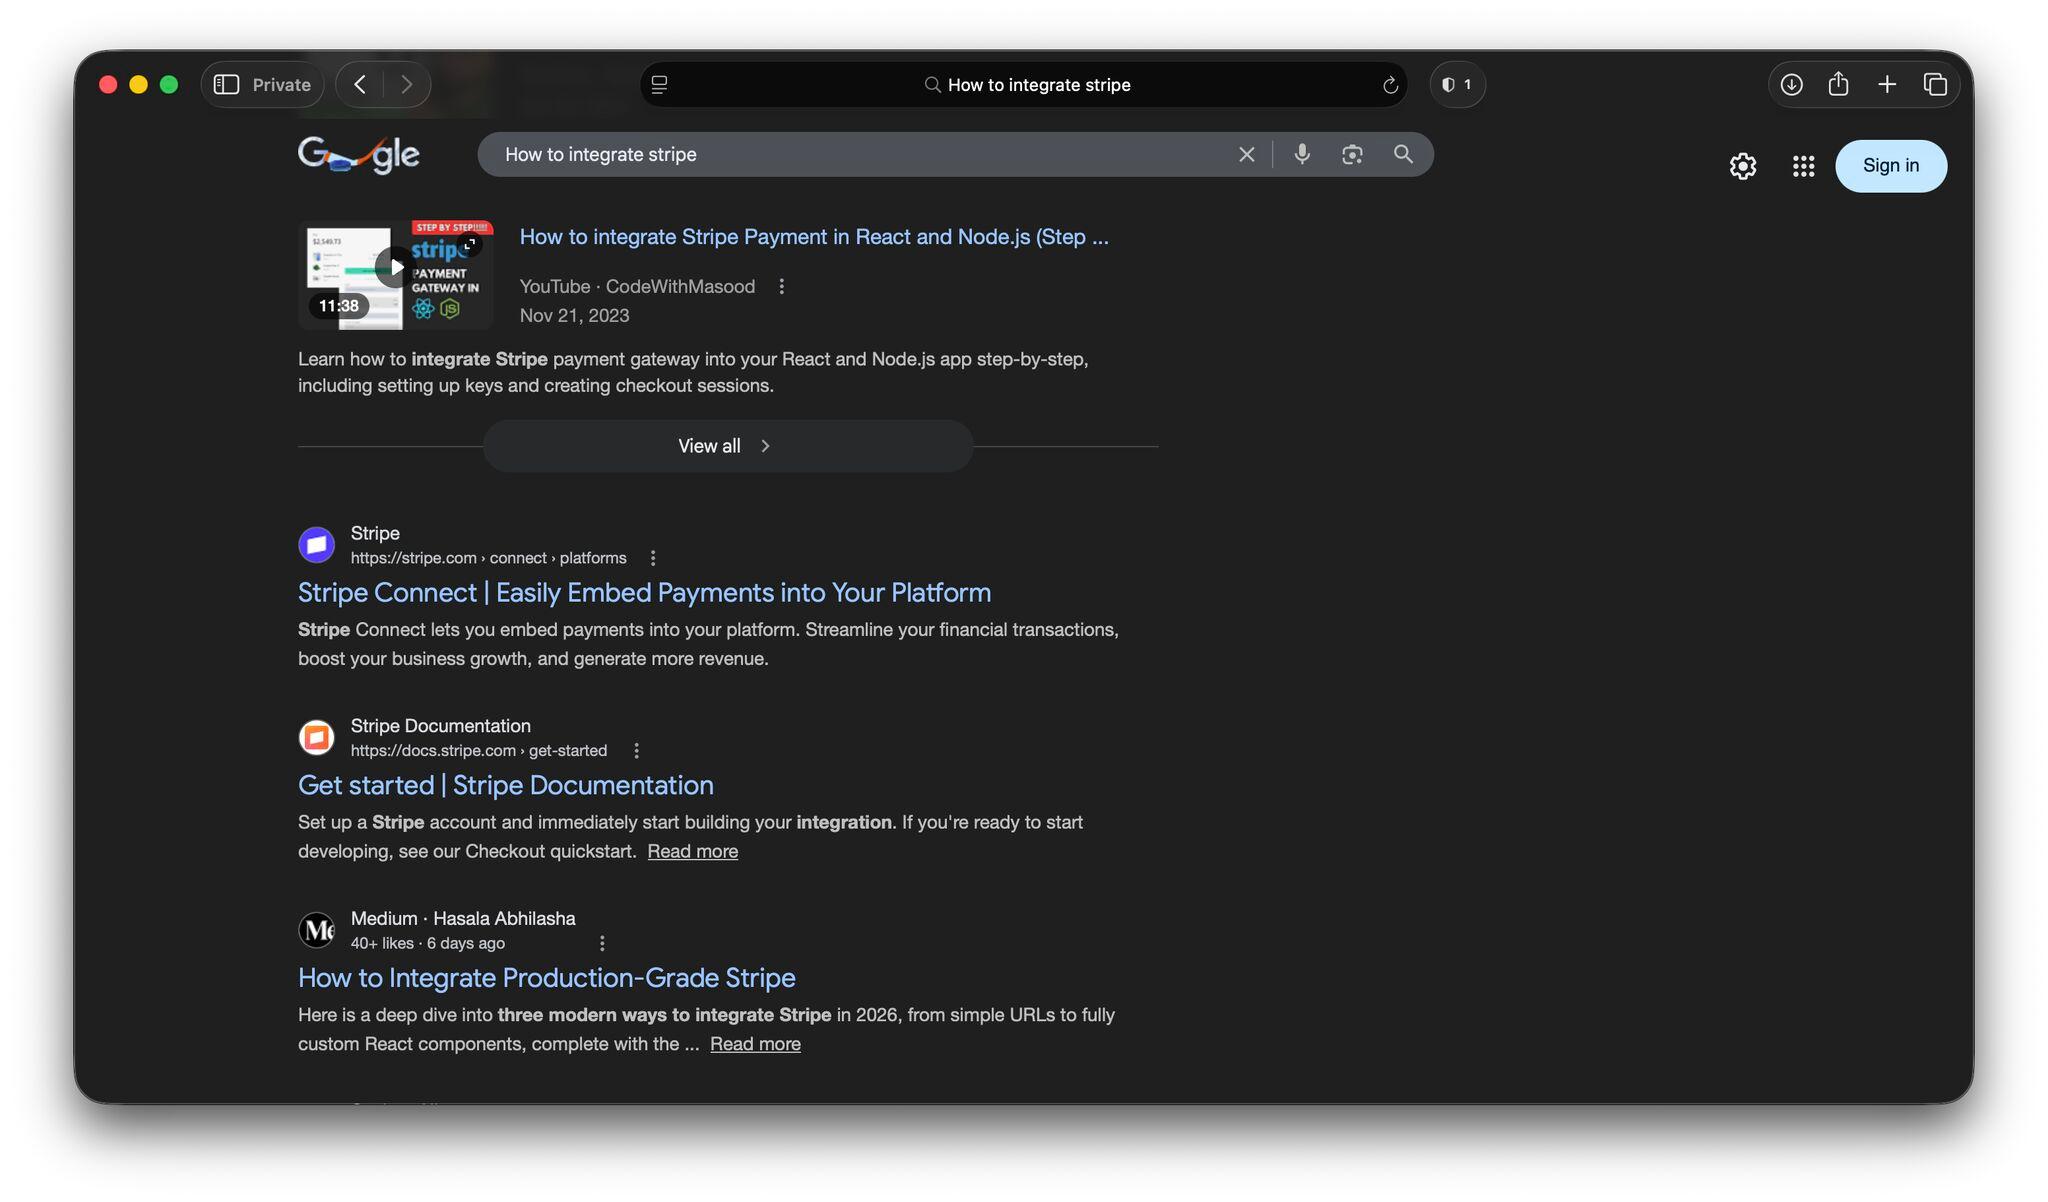Open more options for YouTube CodeWithMasood result
2048x1202 pixels.
click(x=781, y=287)
